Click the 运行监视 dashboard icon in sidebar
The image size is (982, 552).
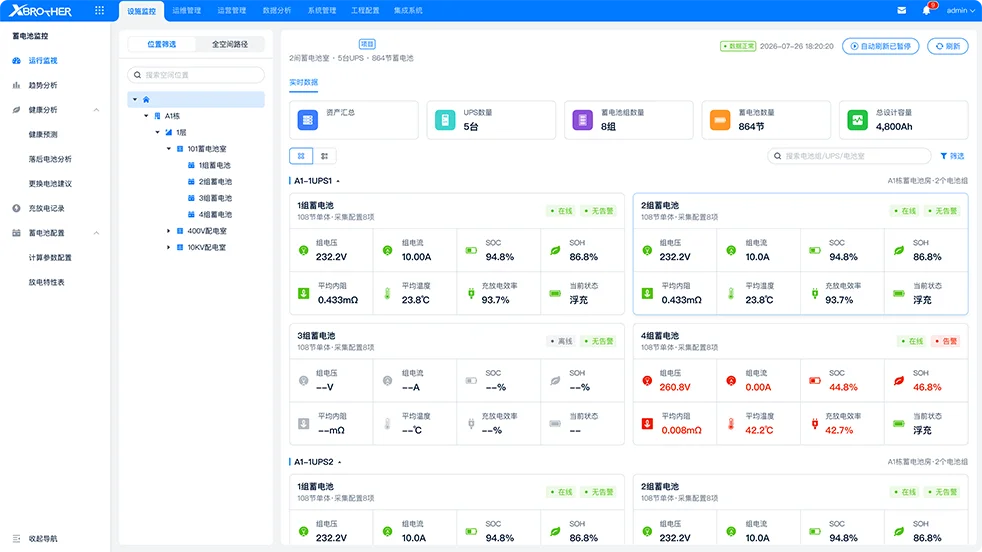click(x=16, y=61)
